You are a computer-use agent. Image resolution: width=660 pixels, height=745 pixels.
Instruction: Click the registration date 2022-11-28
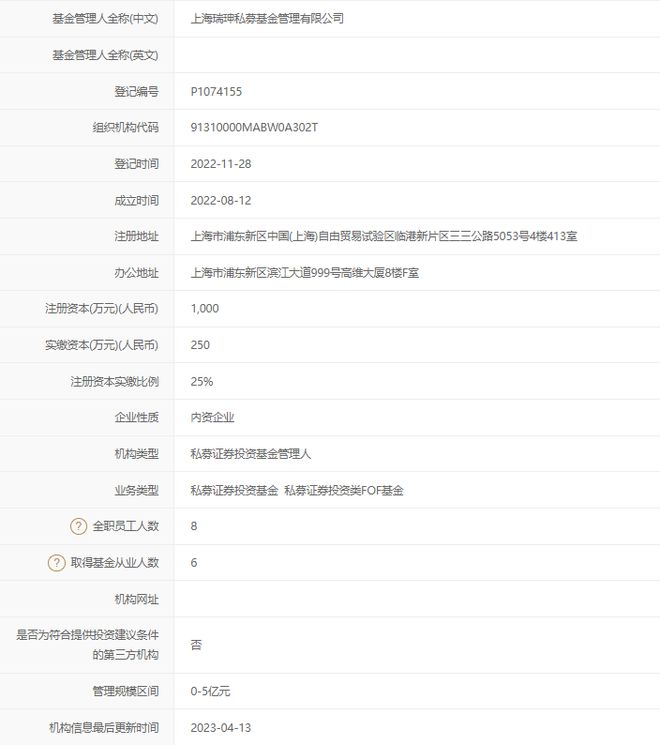click(x=221, y=164)
